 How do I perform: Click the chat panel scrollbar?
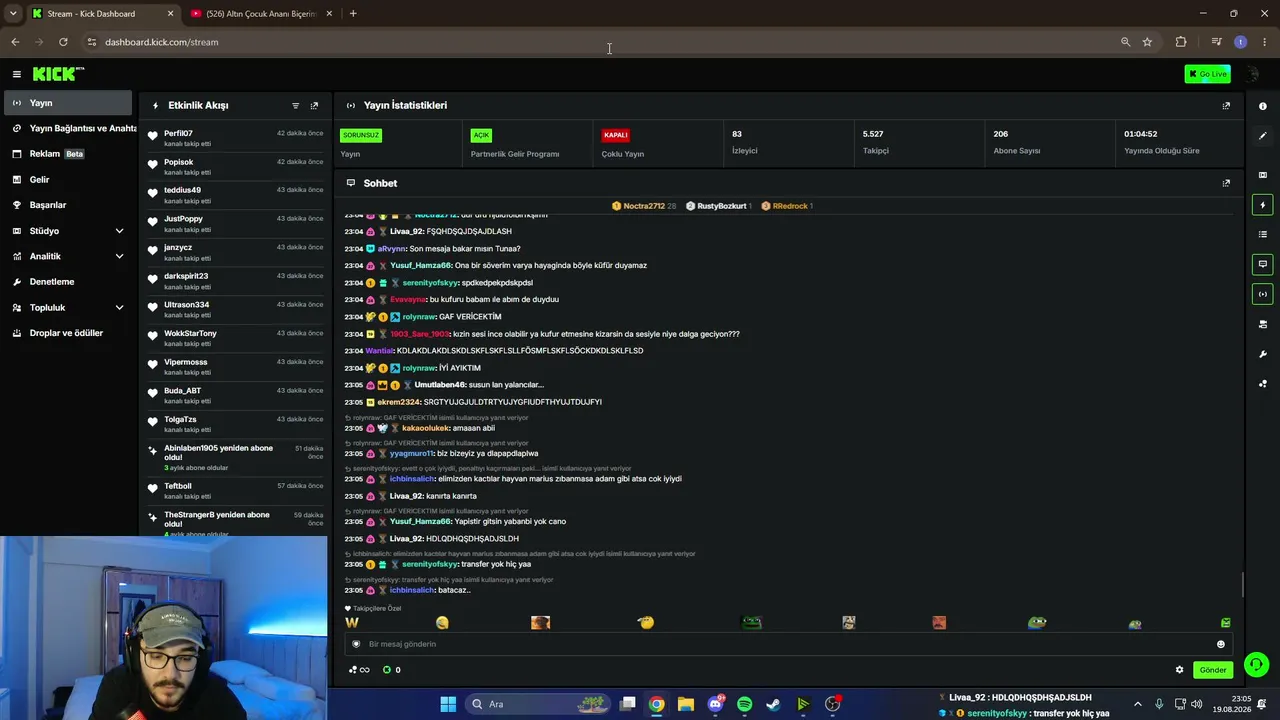click(x=1242, y=584)
